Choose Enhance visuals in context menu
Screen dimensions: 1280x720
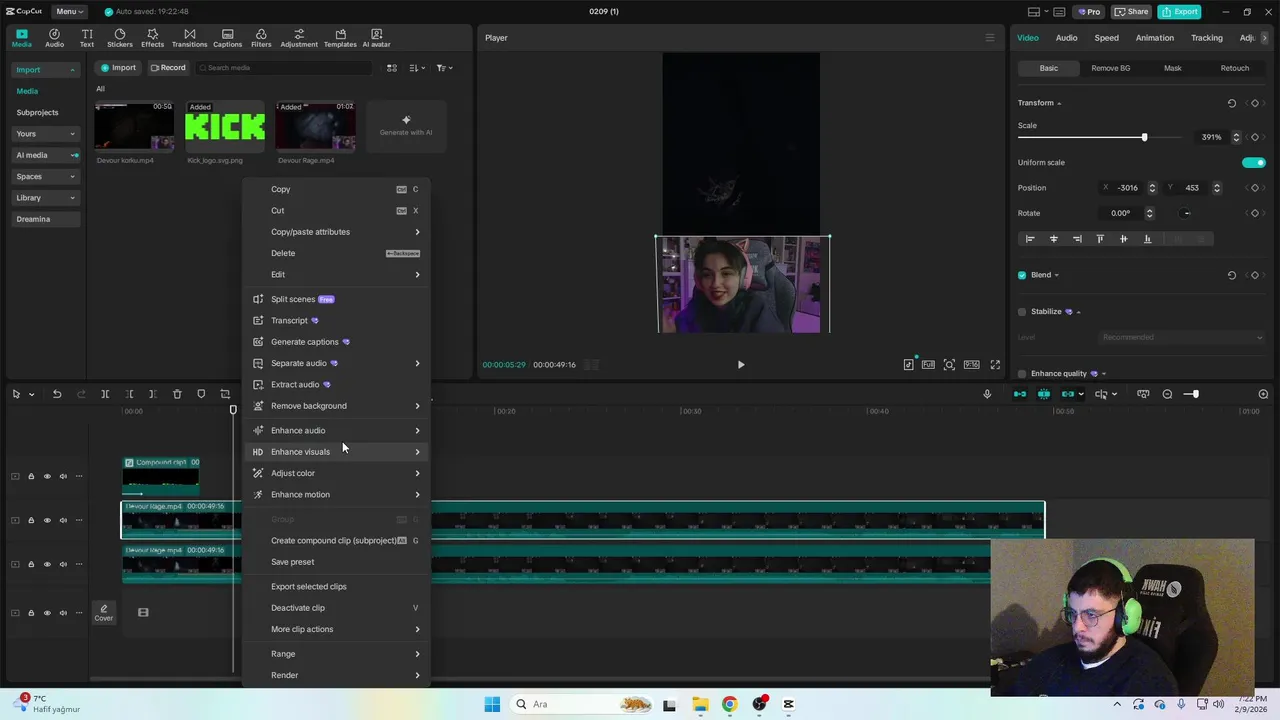click(337, 452)
